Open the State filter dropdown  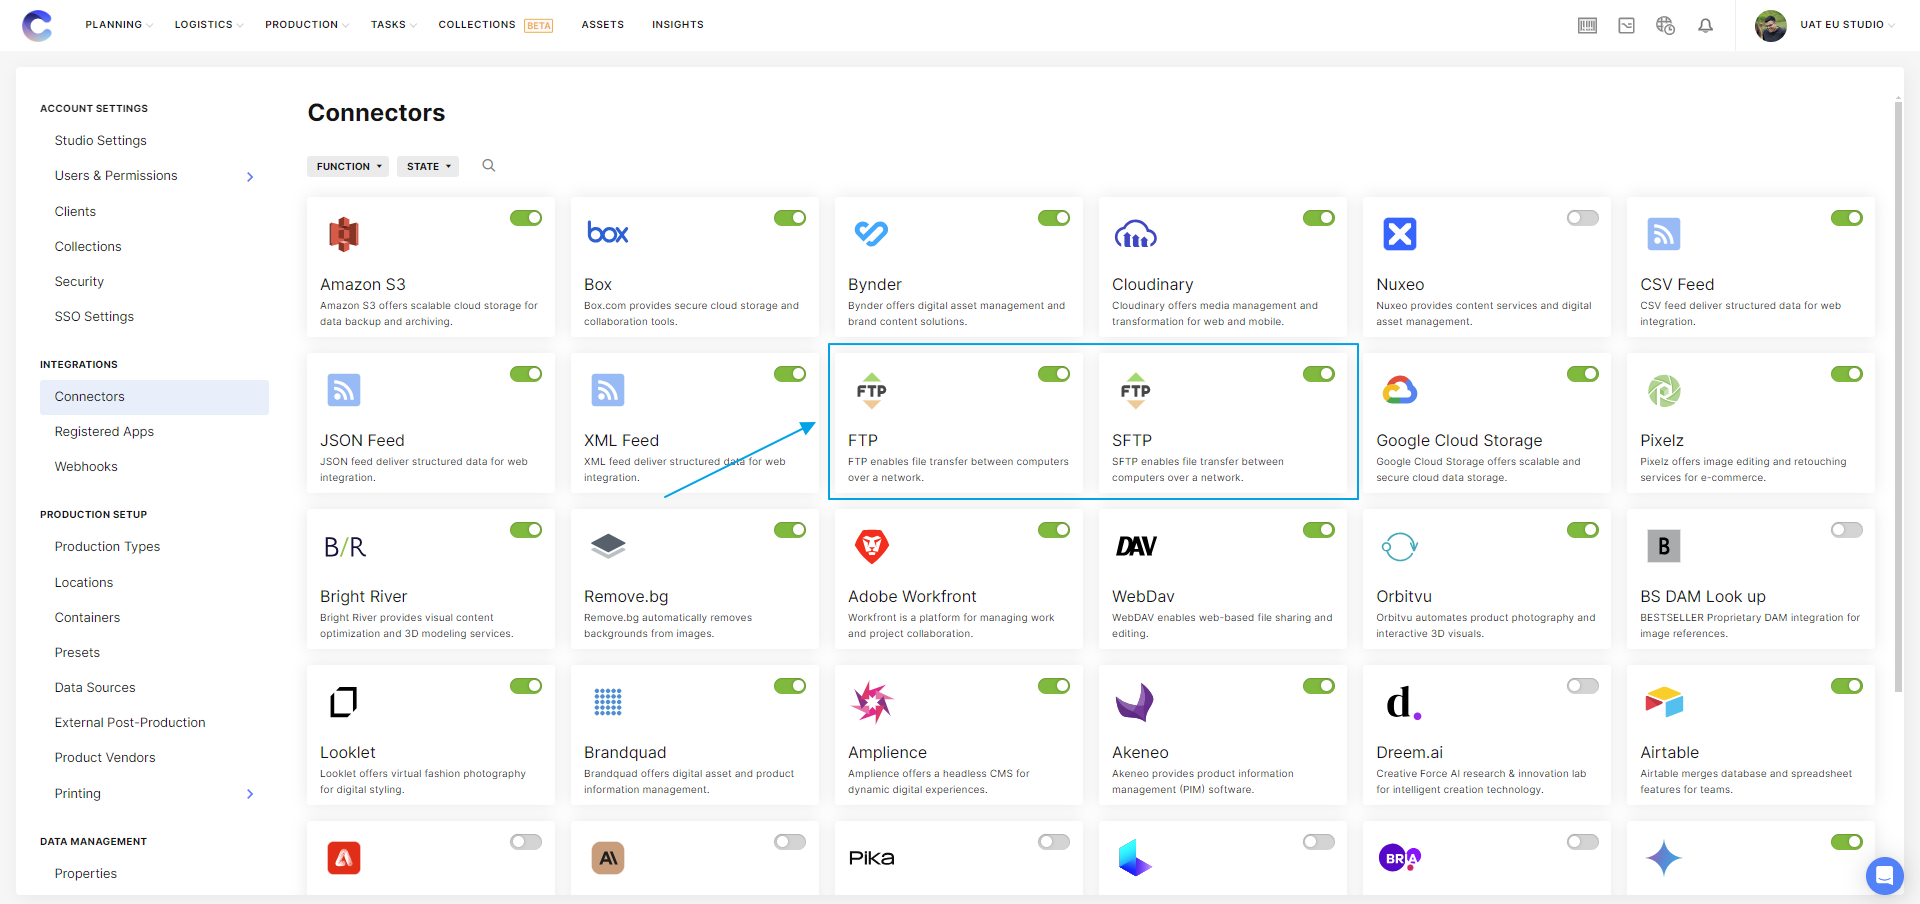(428, 166)
